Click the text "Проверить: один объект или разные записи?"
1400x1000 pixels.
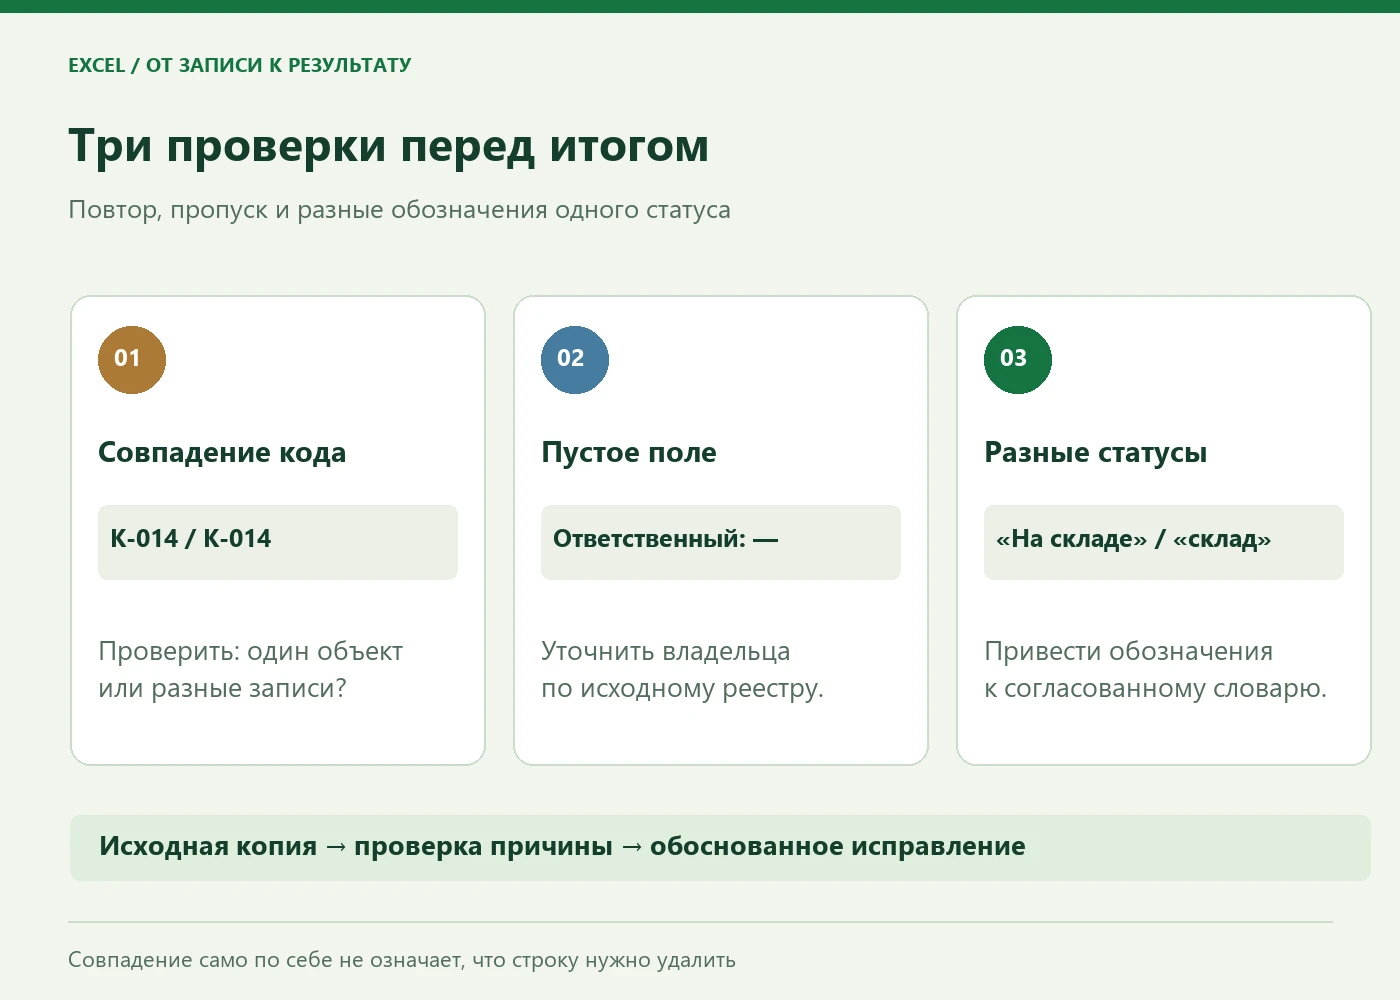pyautogui.click(x=250, y=670)
